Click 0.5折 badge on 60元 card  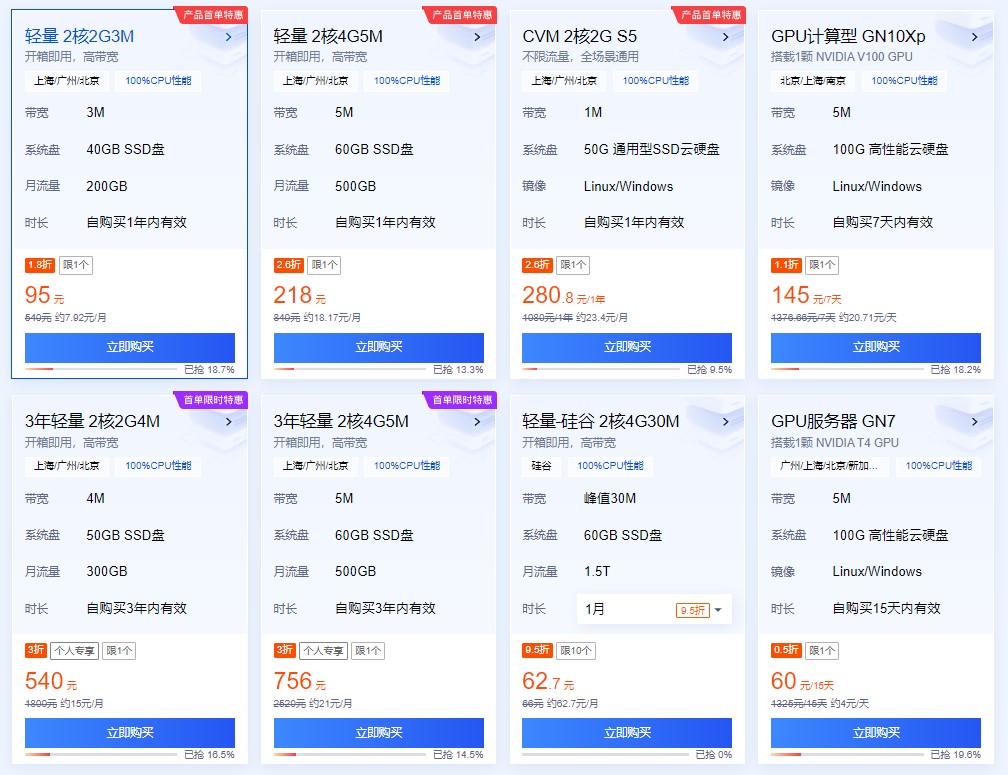pyautogui.click(x=786, y=650)
